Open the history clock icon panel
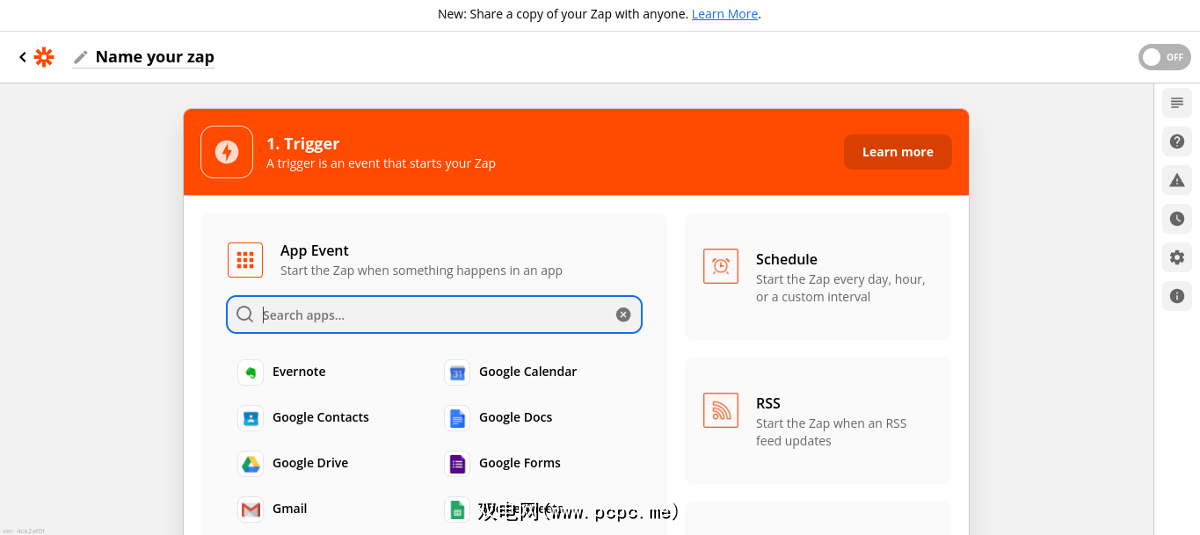 [1177, 219]
